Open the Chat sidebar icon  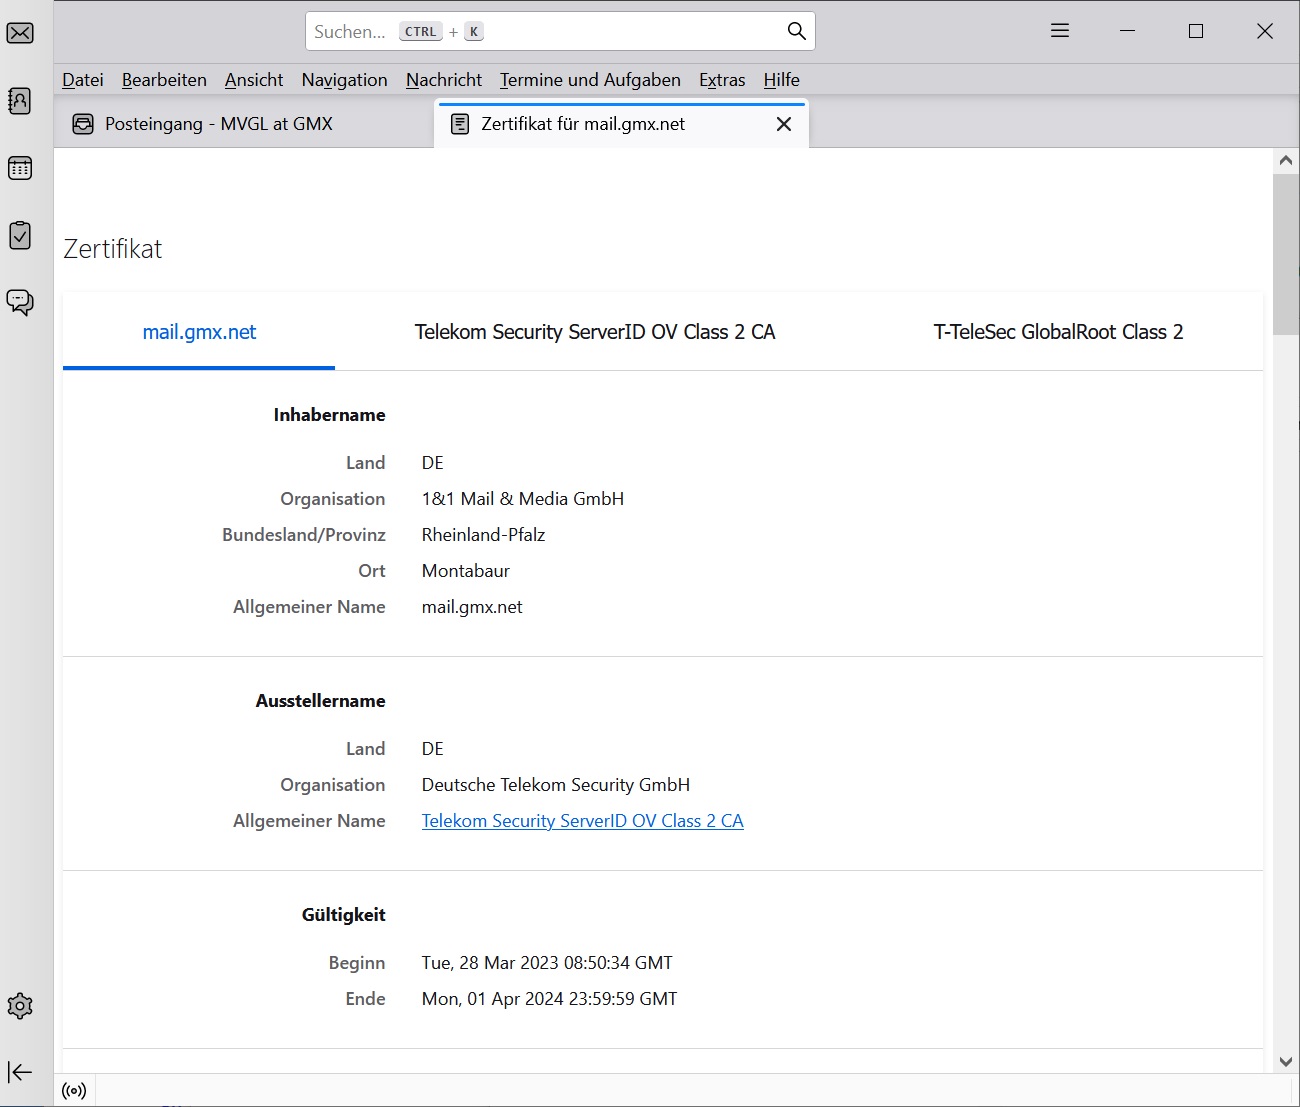pyautogui.click(x=20, y=302)
